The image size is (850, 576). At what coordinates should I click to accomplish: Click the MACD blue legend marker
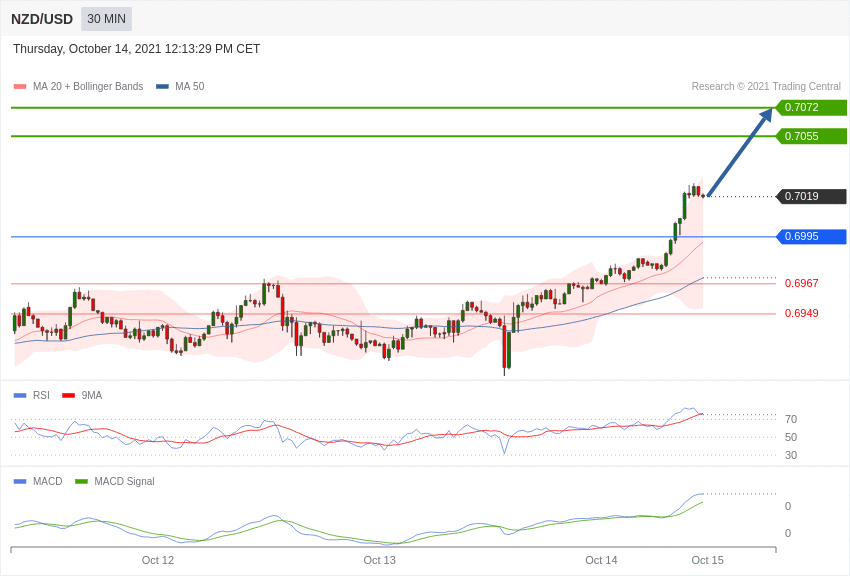tap(20, 481)
